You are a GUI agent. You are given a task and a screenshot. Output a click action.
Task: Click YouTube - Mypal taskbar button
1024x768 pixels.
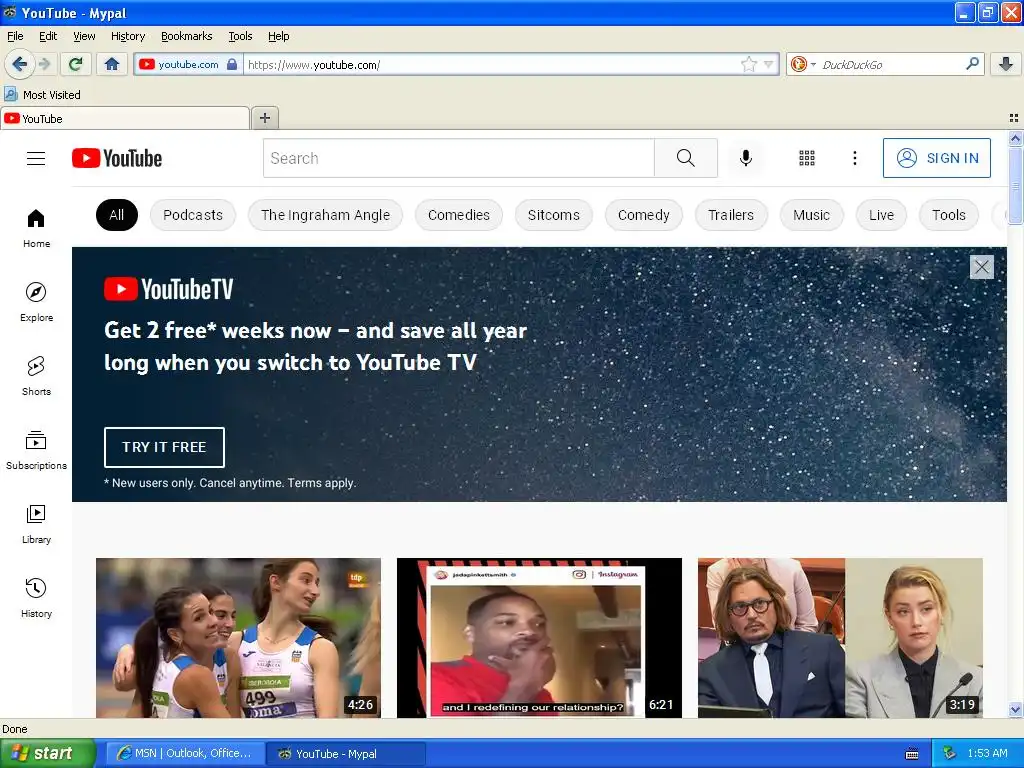[346, 754]
